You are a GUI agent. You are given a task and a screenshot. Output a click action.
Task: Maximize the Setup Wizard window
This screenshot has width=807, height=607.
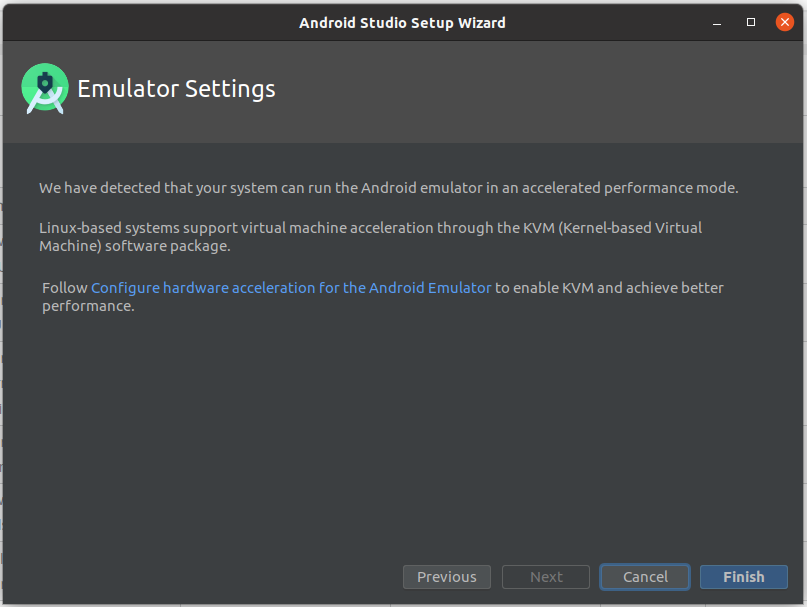[x=751, y=22]
